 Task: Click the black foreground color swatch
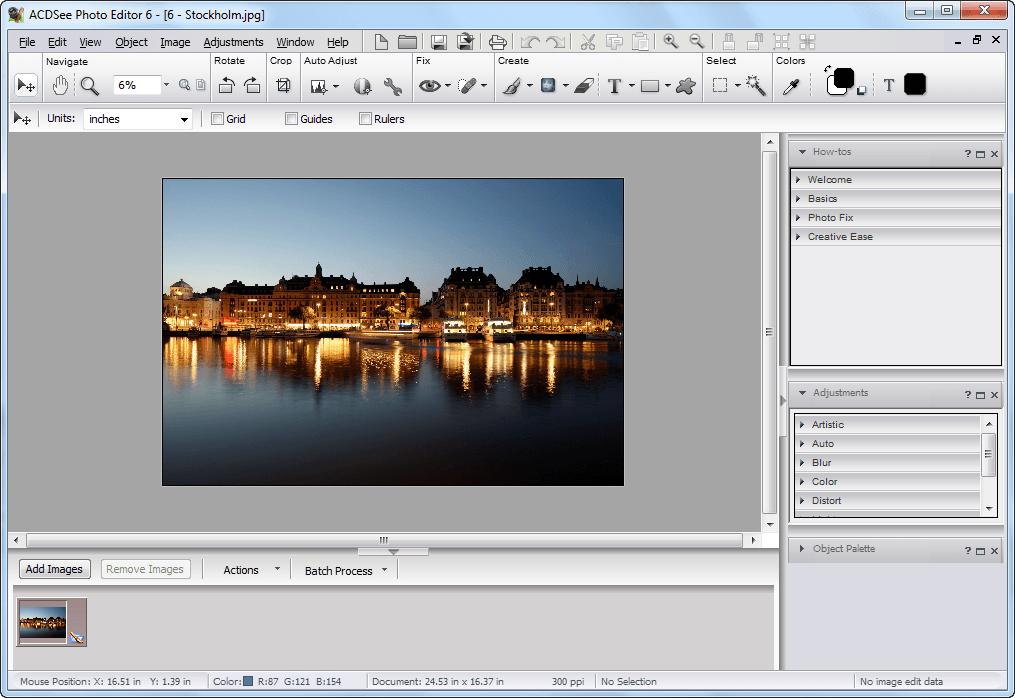point(843,79)
